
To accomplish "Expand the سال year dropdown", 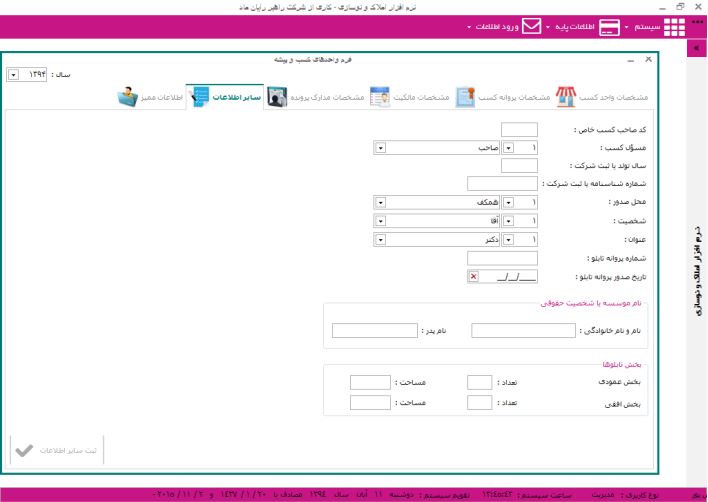I will (x=11, y=74).
